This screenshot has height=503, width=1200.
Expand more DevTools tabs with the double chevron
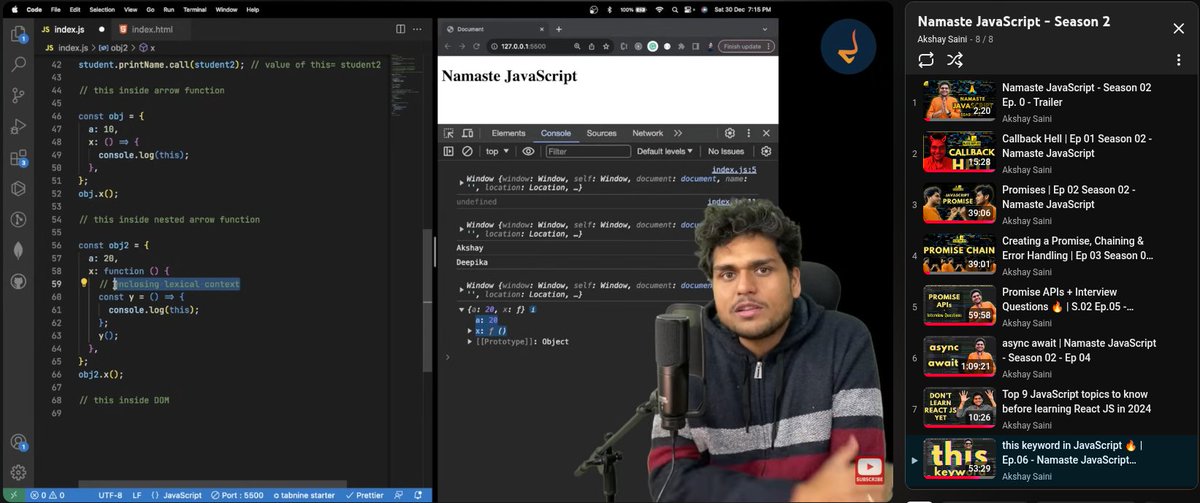coord(678,133)
